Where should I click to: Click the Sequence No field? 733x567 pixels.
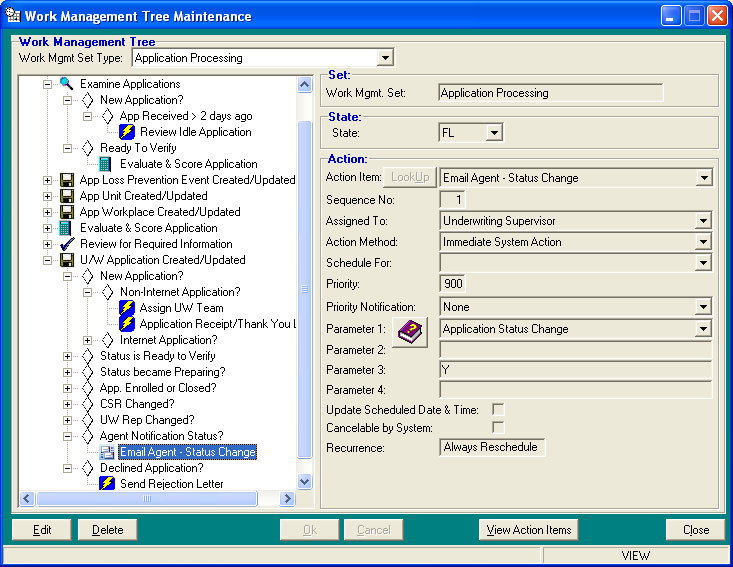tap(453, 200)
